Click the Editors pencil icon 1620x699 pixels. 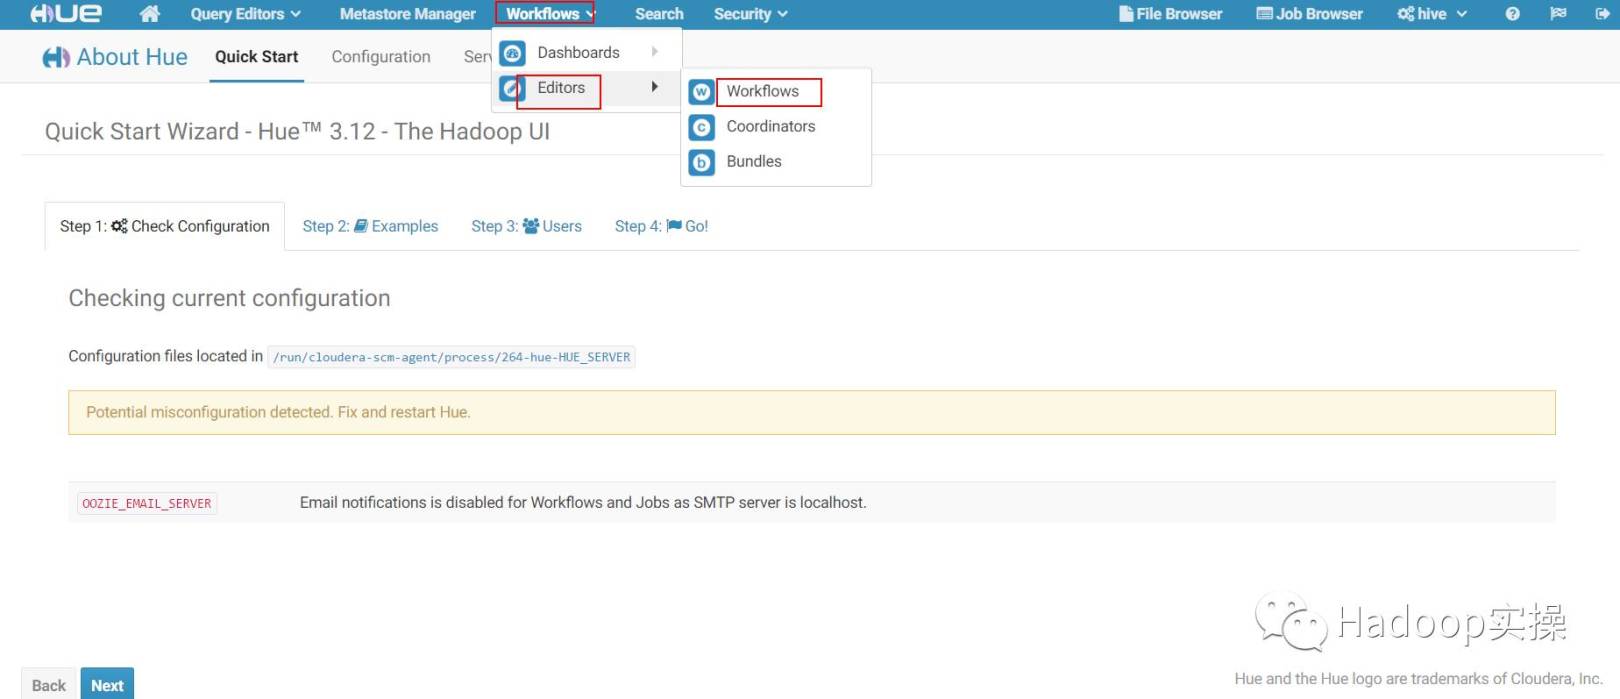pos(512,89)
